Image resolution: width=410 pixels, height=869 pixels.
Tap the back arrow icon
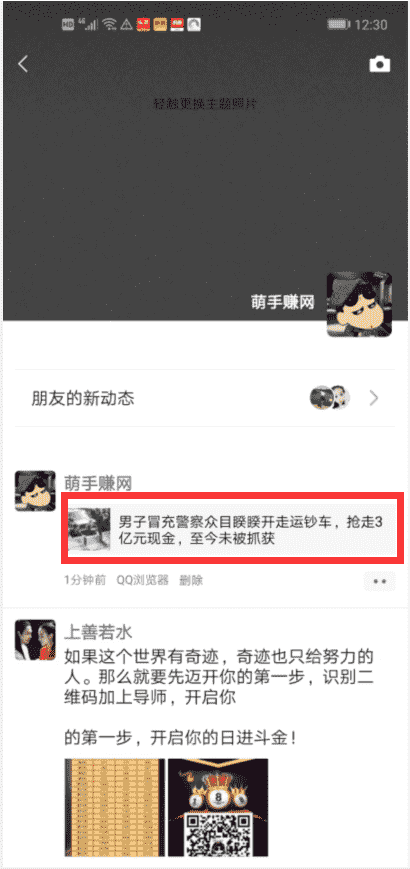pyautogui.click(x=23, y=64)
